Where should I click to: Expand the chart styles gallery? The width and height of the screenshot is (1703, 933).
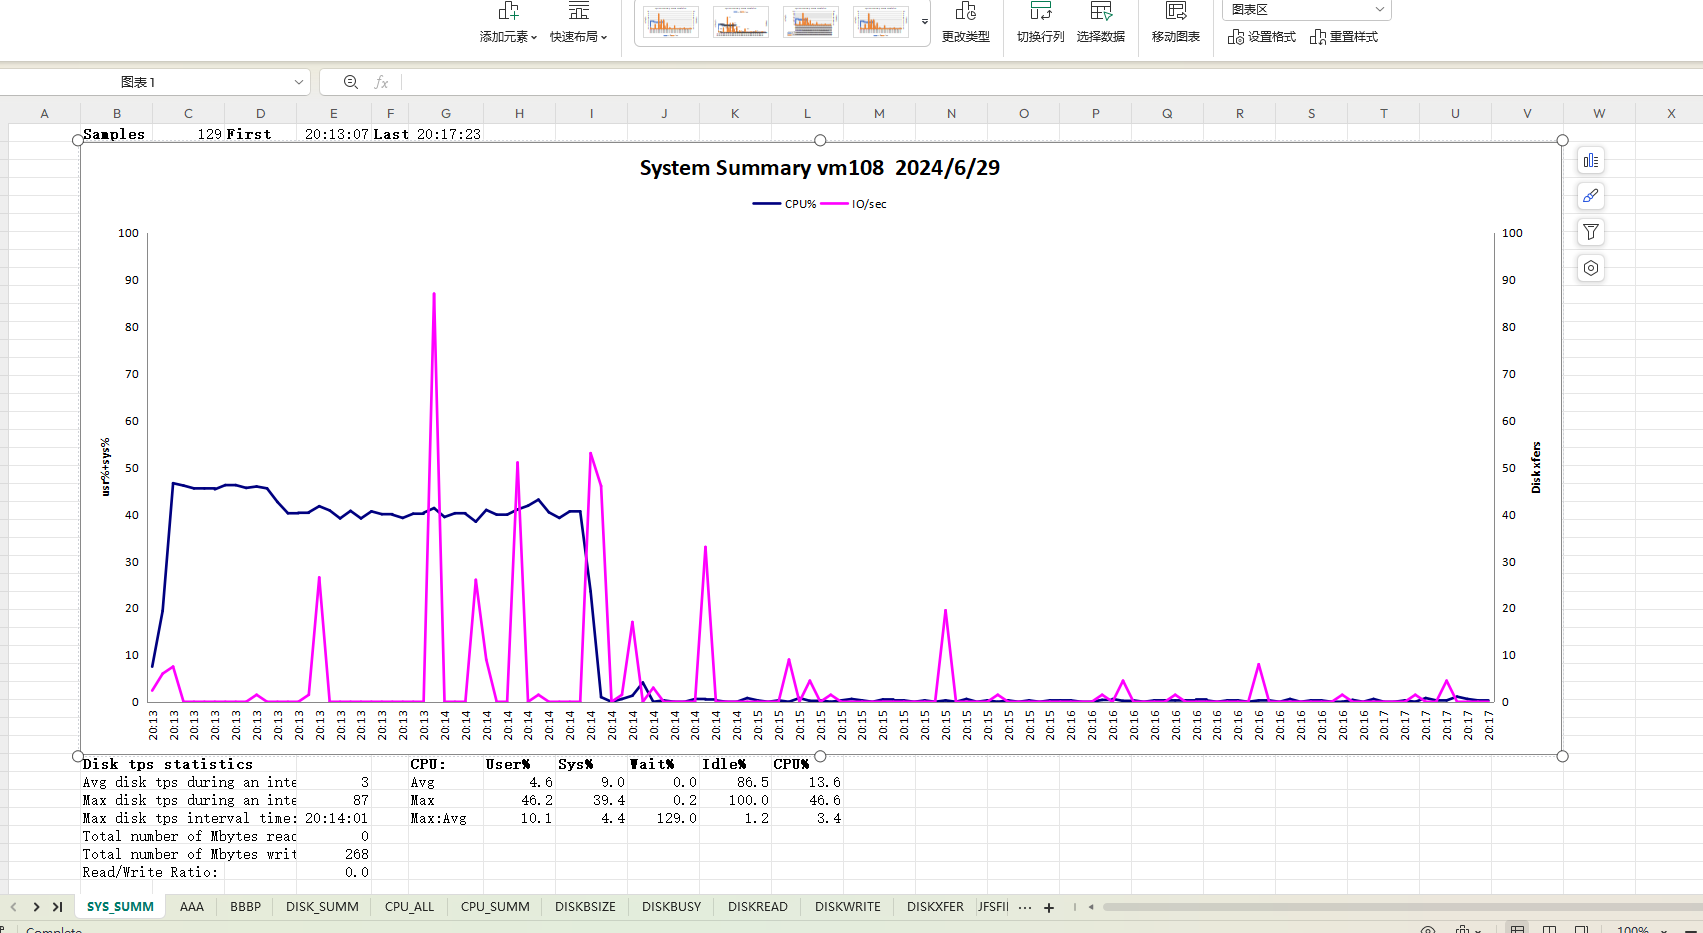[925, 21]
